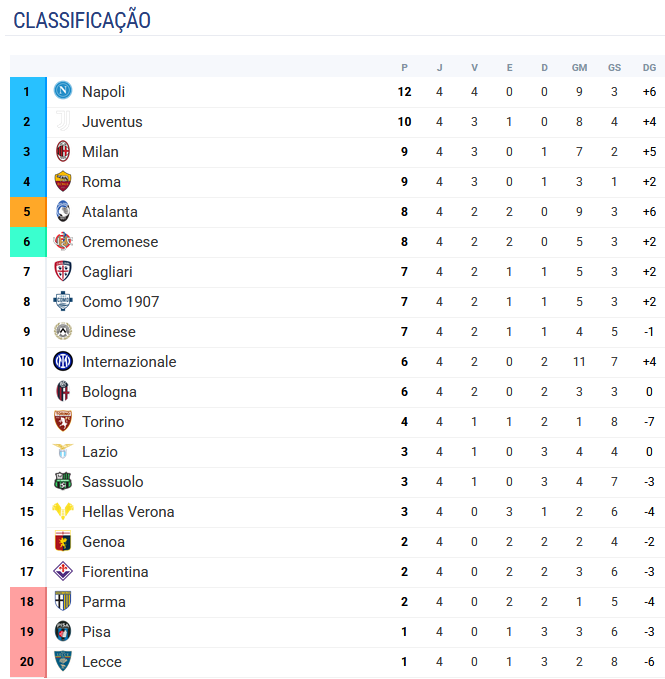Click the Roma club badge
This screenshot has width=665, height=679.
tap(63, 181)
